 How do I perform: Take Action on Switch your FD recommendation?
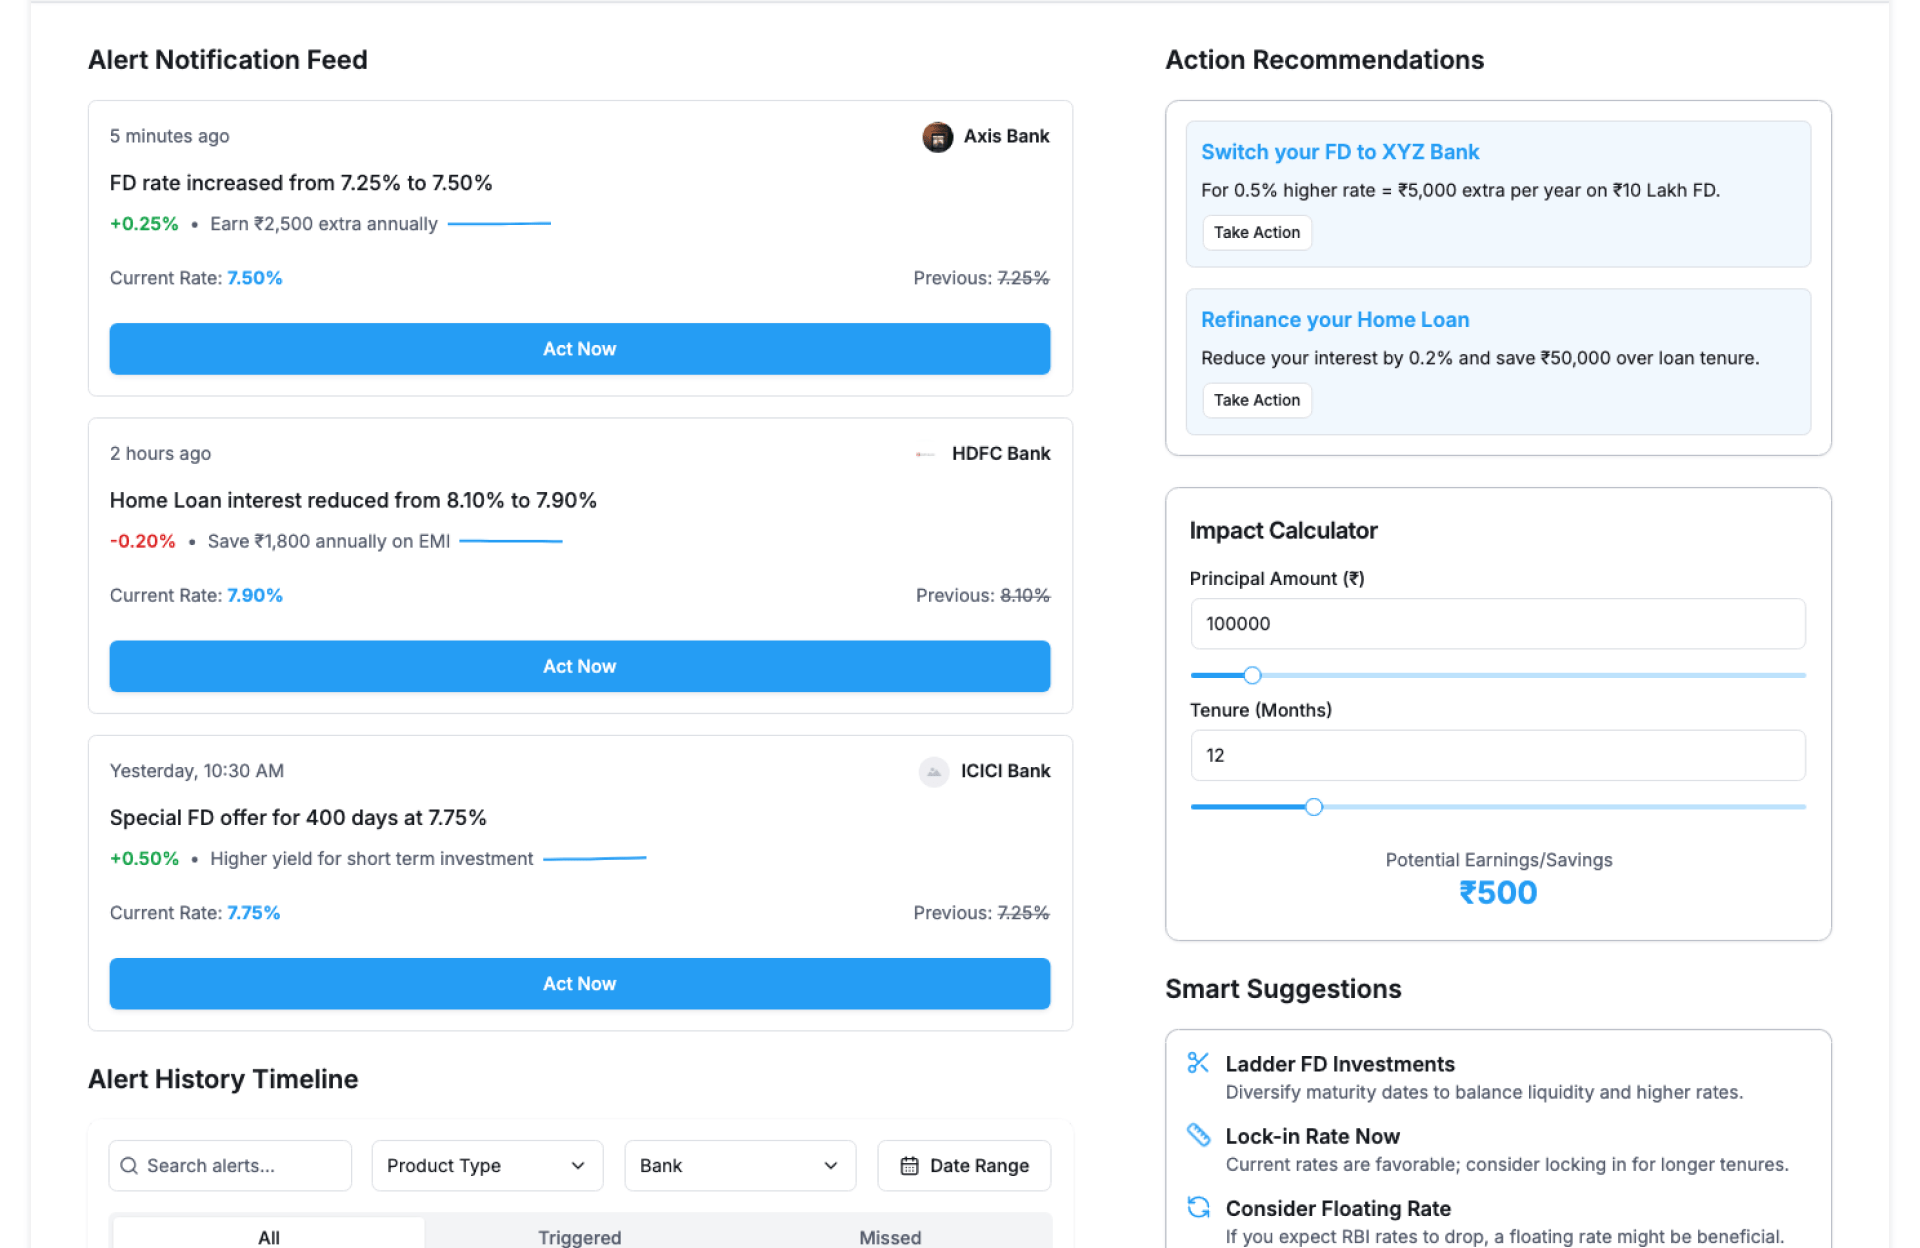1256,232
